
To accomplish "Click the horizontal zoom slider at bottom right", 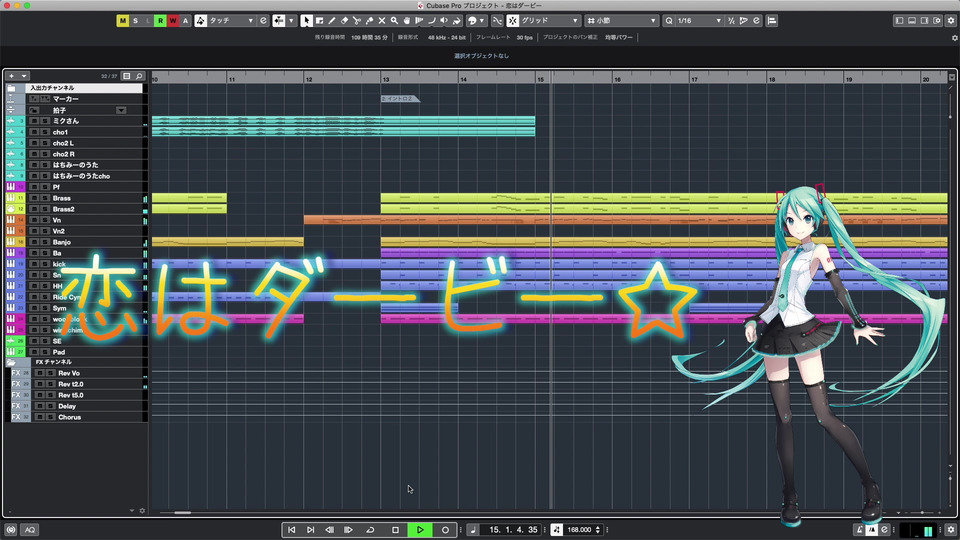I will click(923, 512).
